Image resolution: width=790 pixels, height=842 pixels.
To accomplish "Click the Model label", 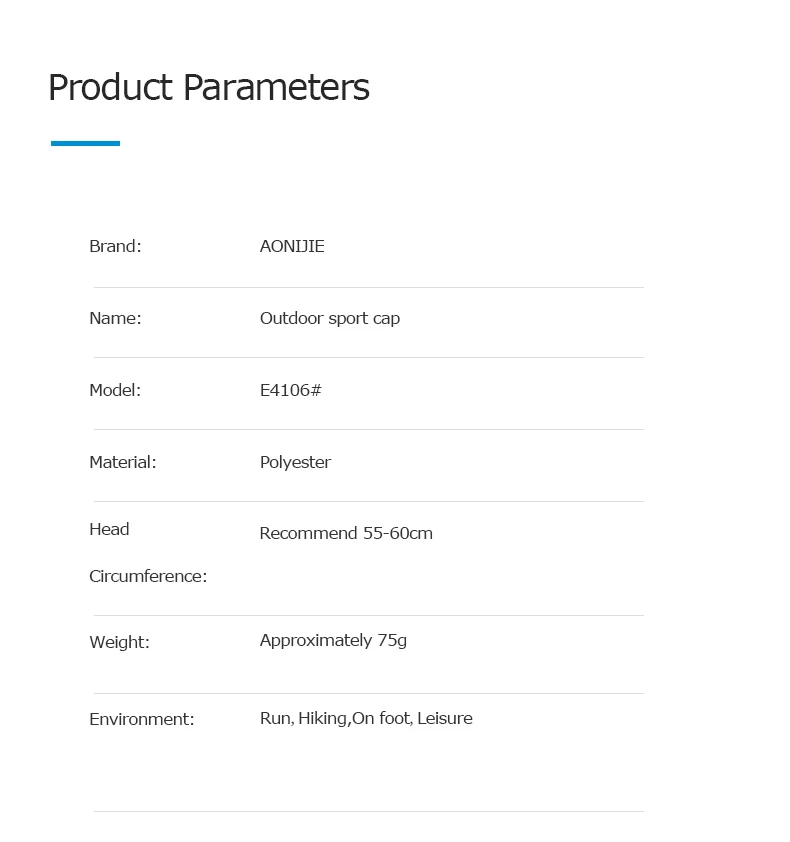I will [115, 390].
